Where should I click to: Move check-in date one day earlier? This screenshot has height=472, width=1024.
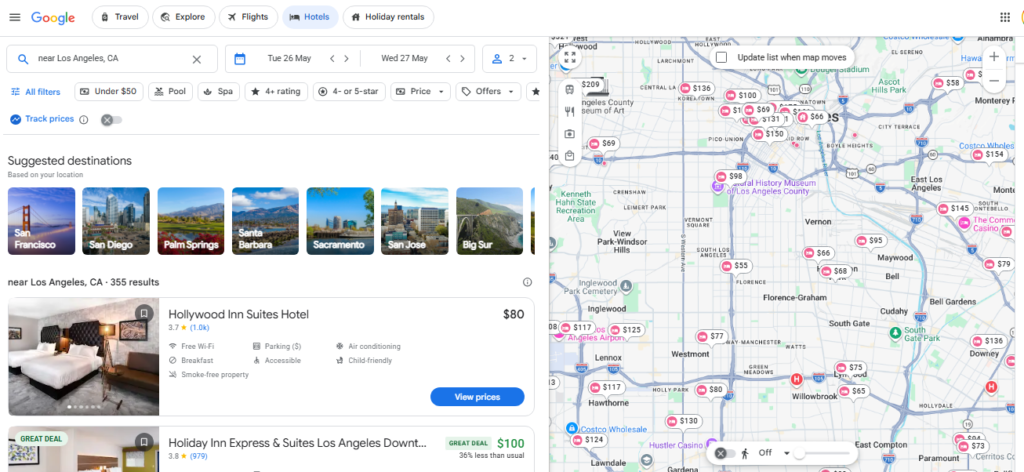pos(332,59)
